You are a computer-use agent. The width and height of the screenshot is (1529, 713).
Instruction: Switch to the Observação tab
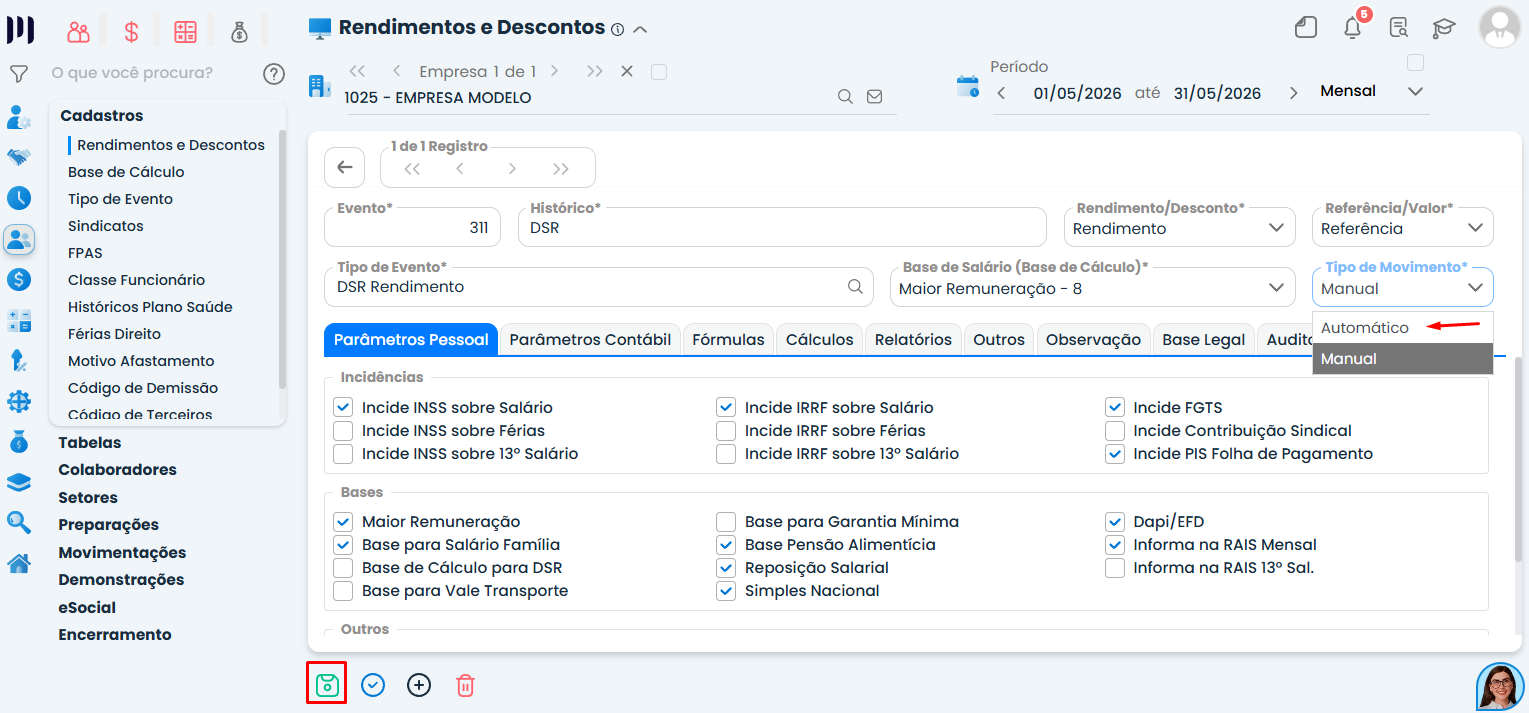coord(1093,339)
